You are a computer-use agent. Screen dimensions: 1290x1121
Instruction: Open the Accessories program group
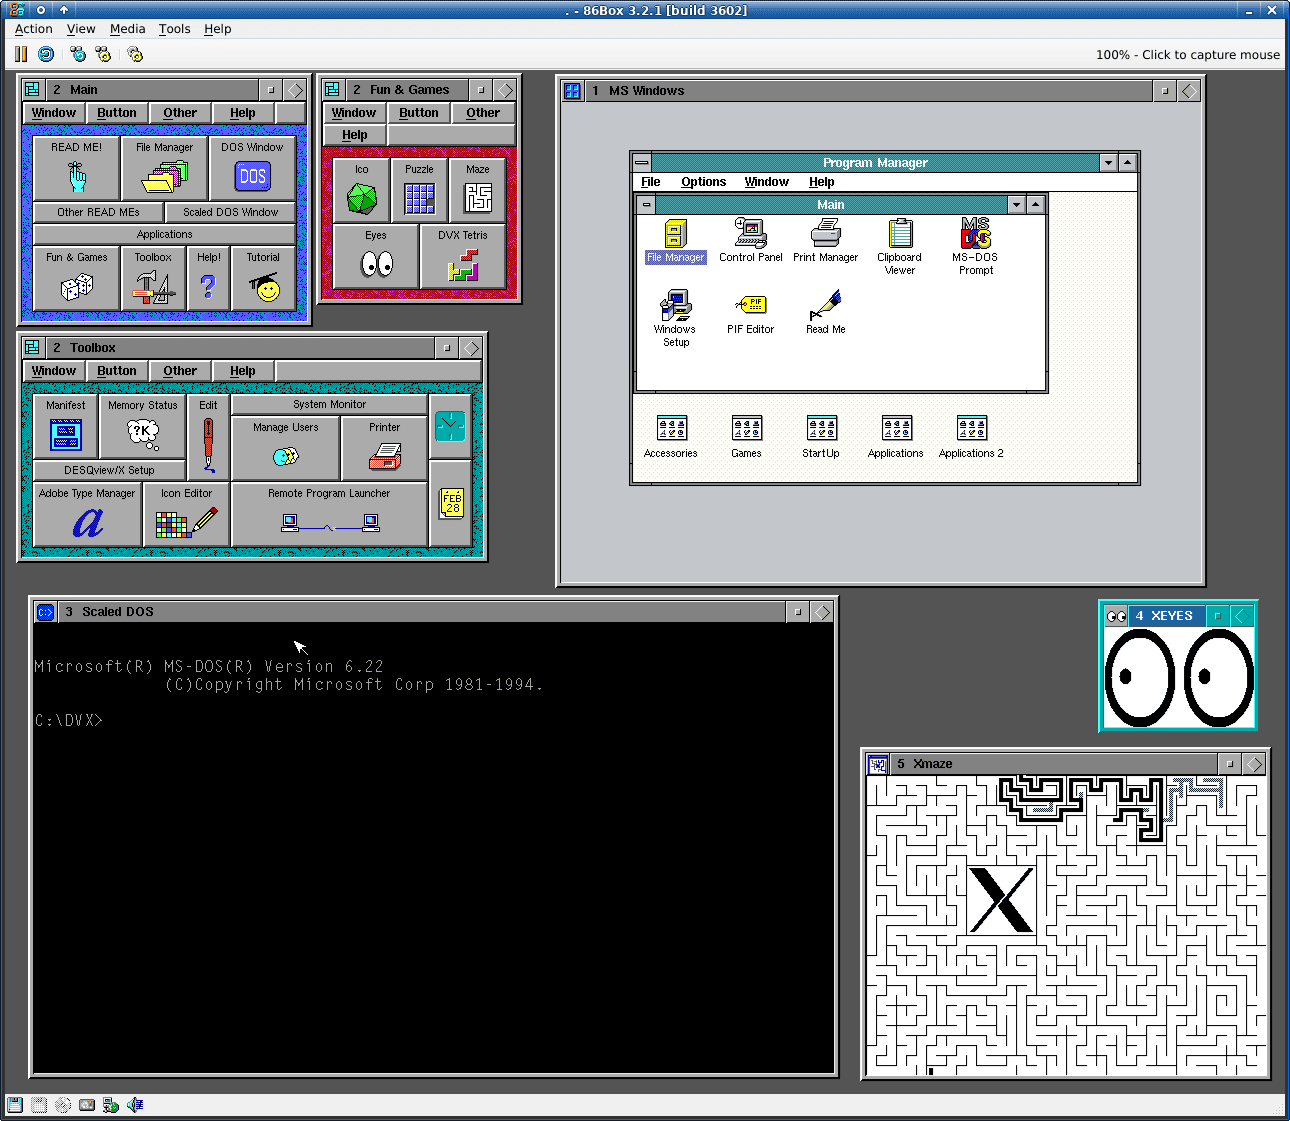(671, 436)
